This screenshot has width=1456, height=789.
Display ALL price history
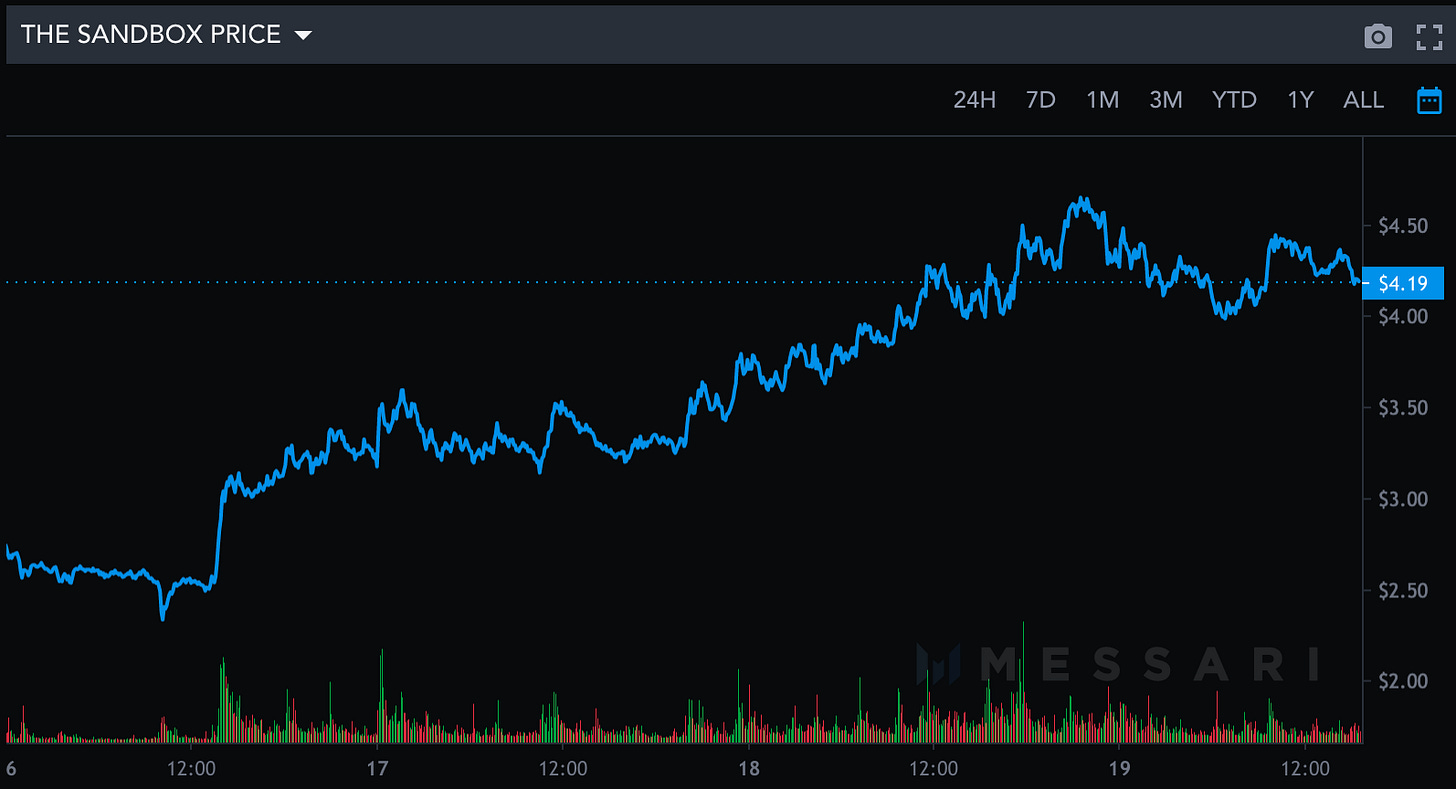(1363, 100)
